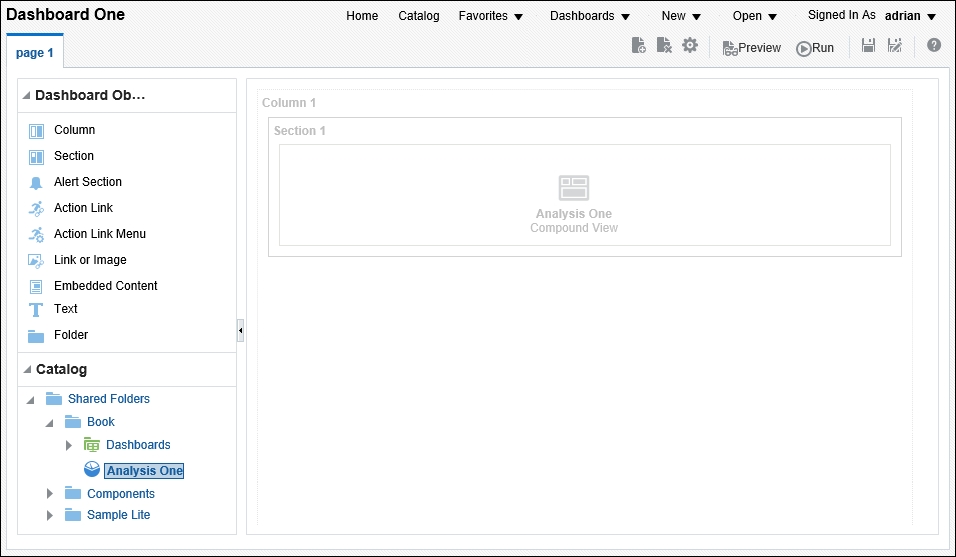Collapse the Catalog pane
This screenshot has width=956, height=557.
coord(27,369)
